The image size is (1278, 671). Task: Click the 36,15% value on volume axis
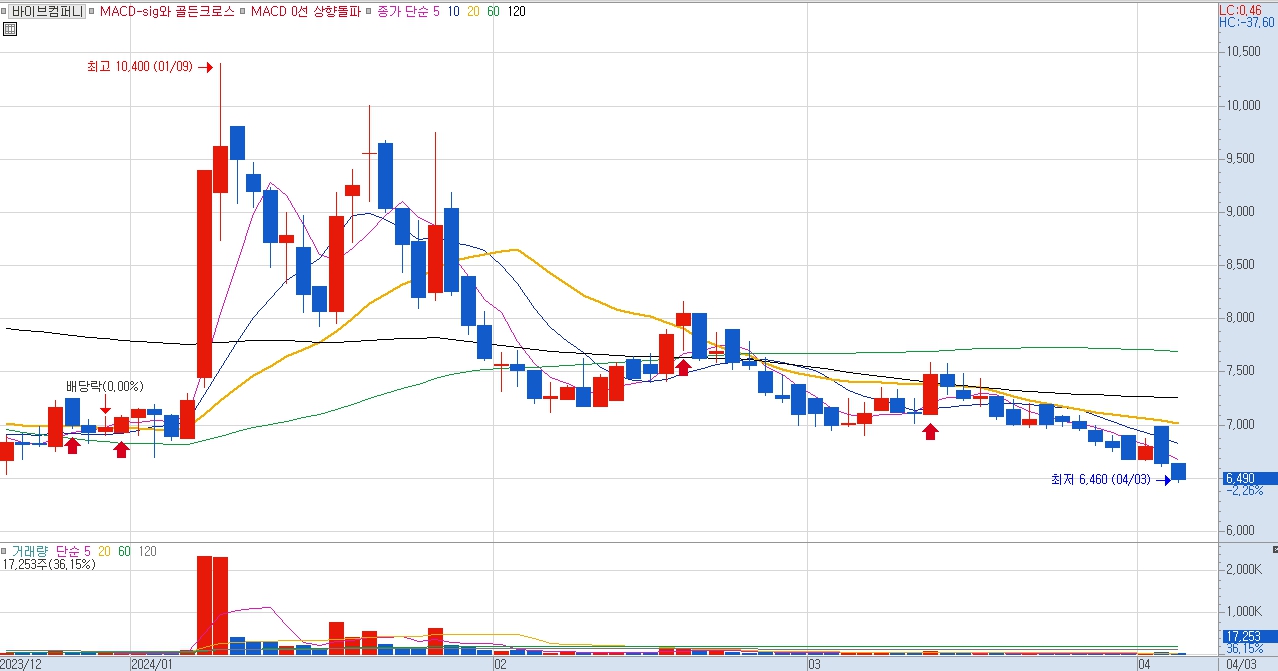(x=1244, y=648)
